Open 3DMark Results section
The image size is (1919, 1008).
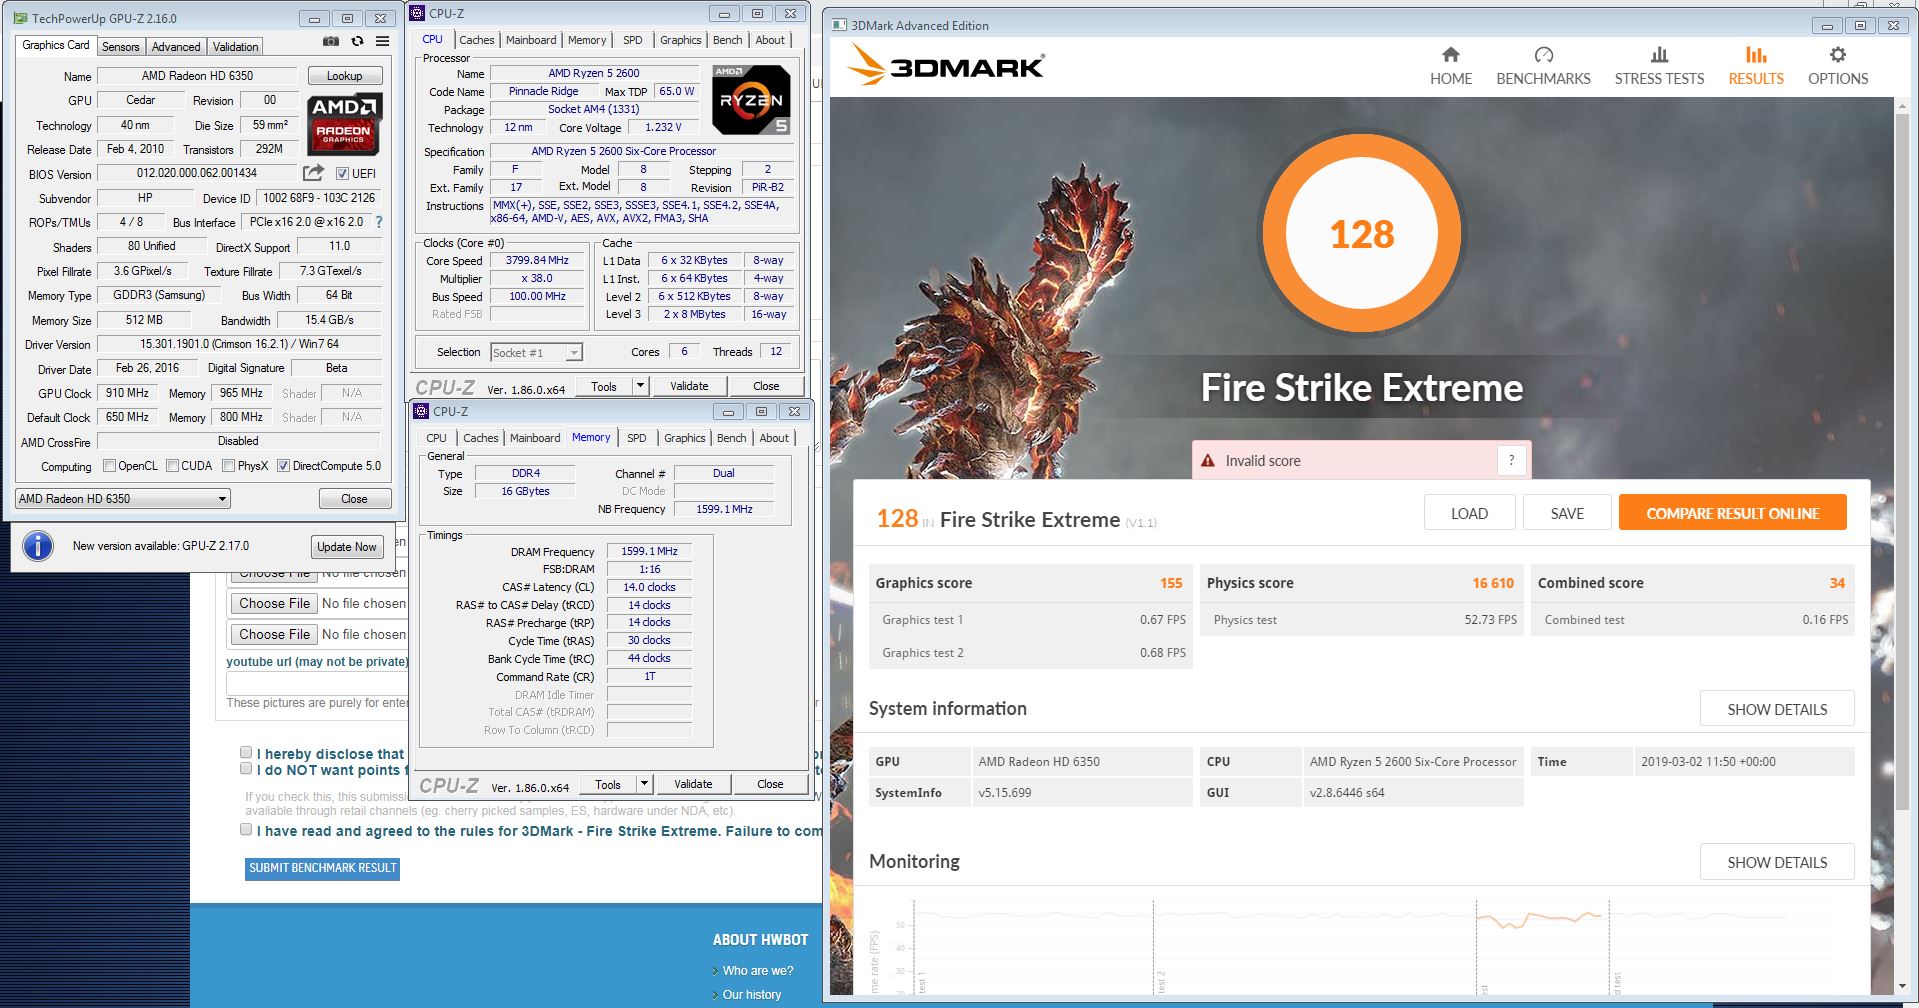tap(1756, 66)
